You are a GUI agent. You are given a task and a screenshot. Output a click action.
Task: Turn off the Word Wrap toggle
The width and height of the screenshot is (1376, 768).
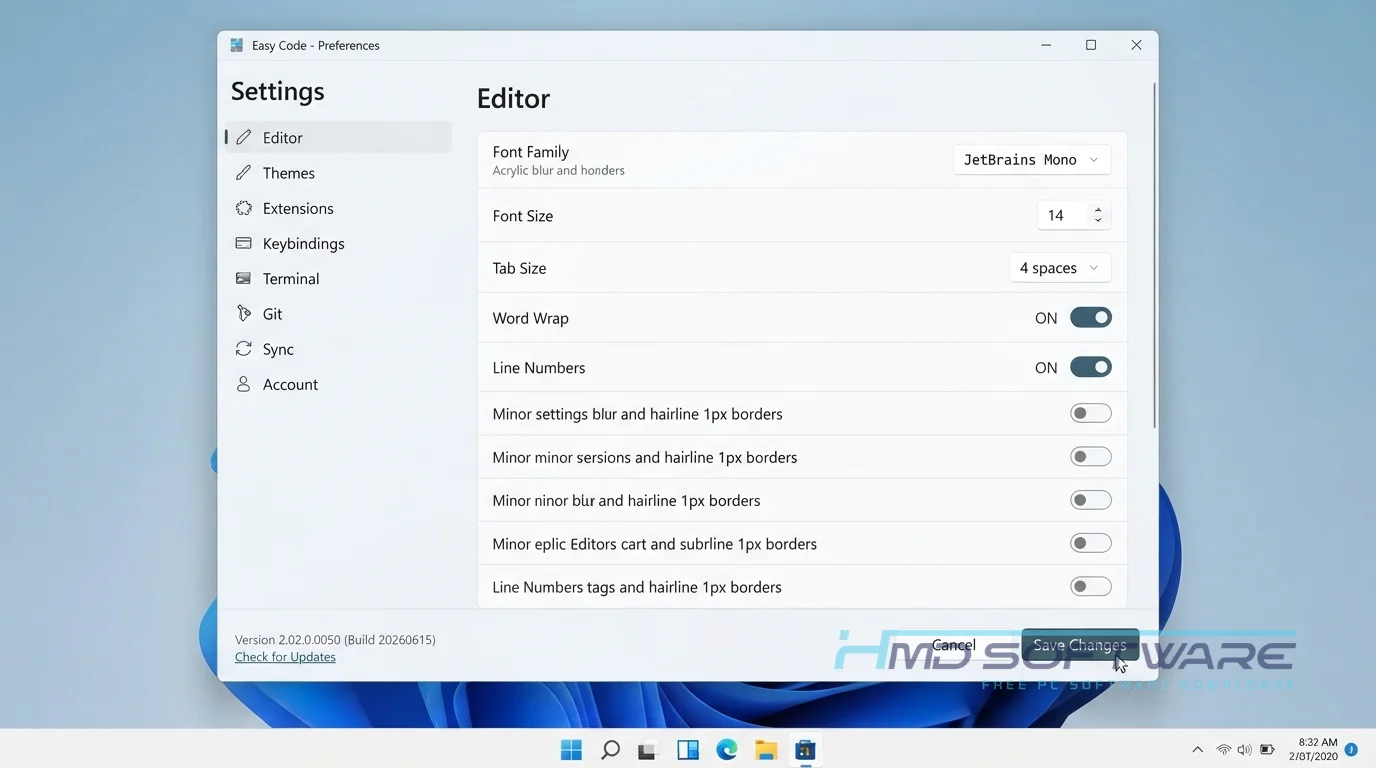pyautogui.click(x=1091, y=317)
